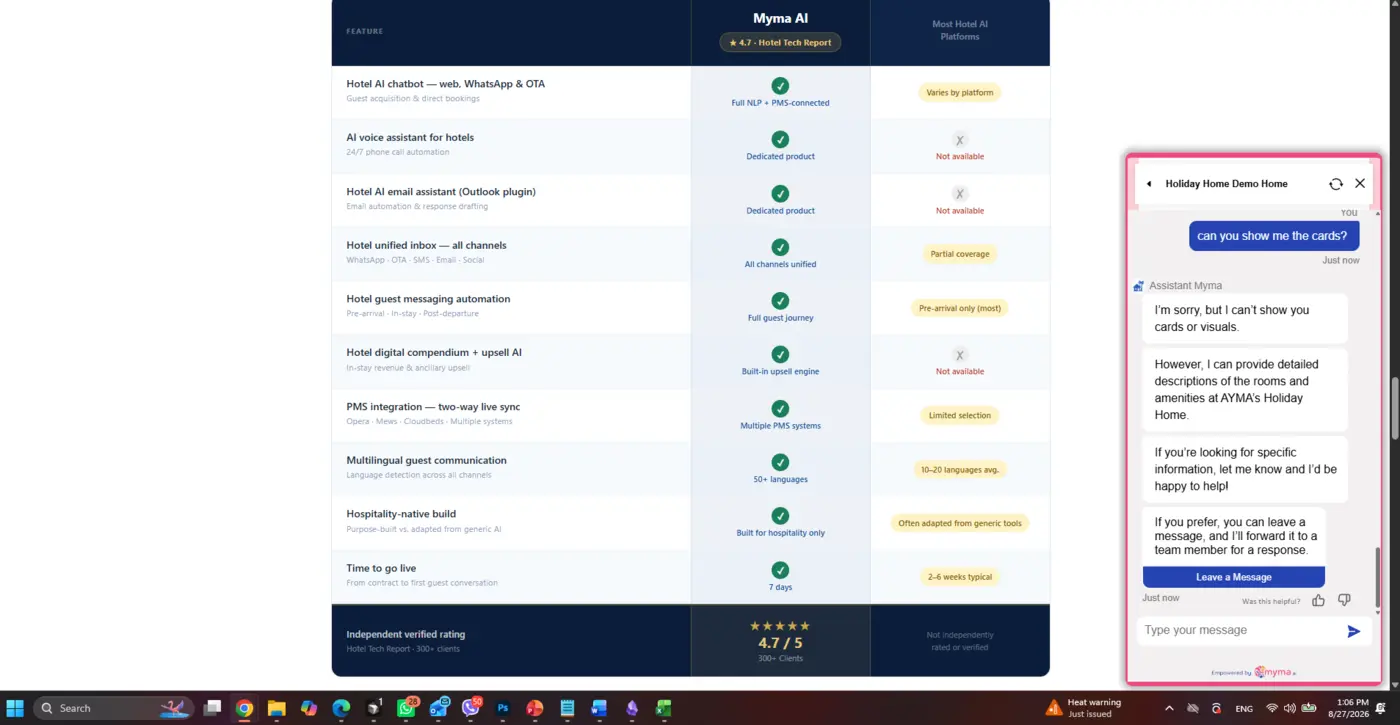This screenshot has height=725, width=1400.
Task: Click the 7 days label
Action: 780,588
